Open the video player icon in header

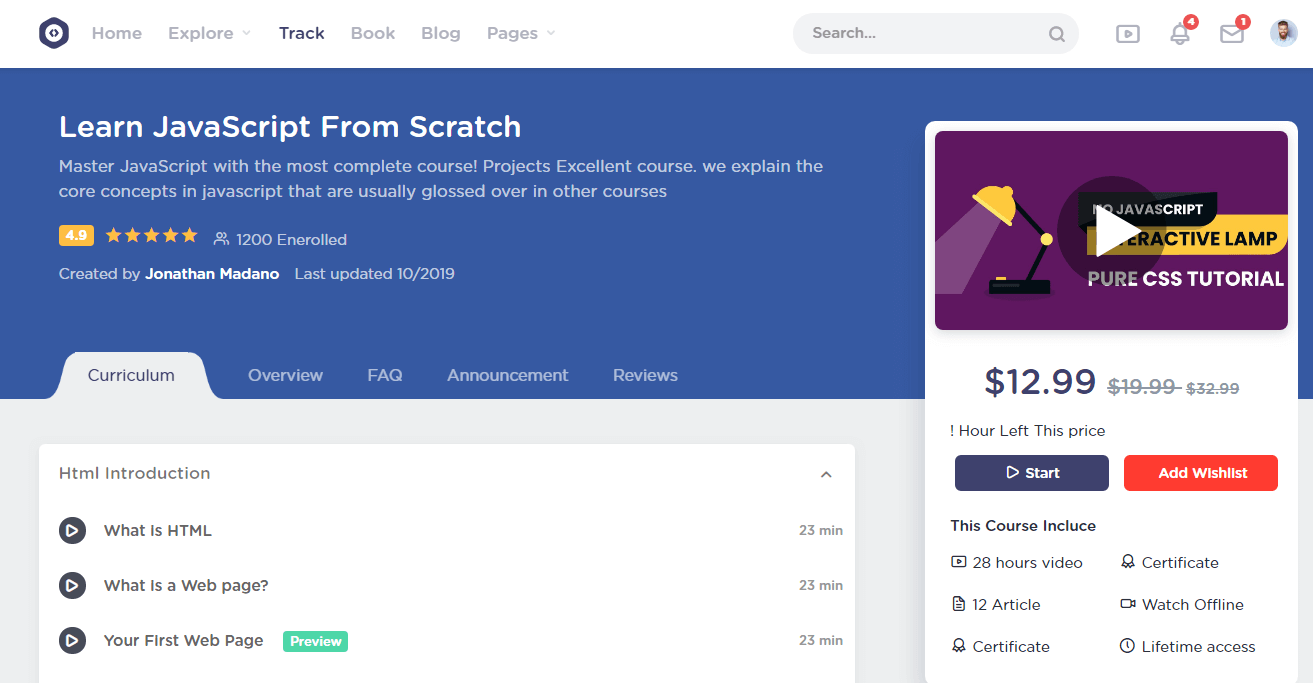click(x=1128, y=34)
